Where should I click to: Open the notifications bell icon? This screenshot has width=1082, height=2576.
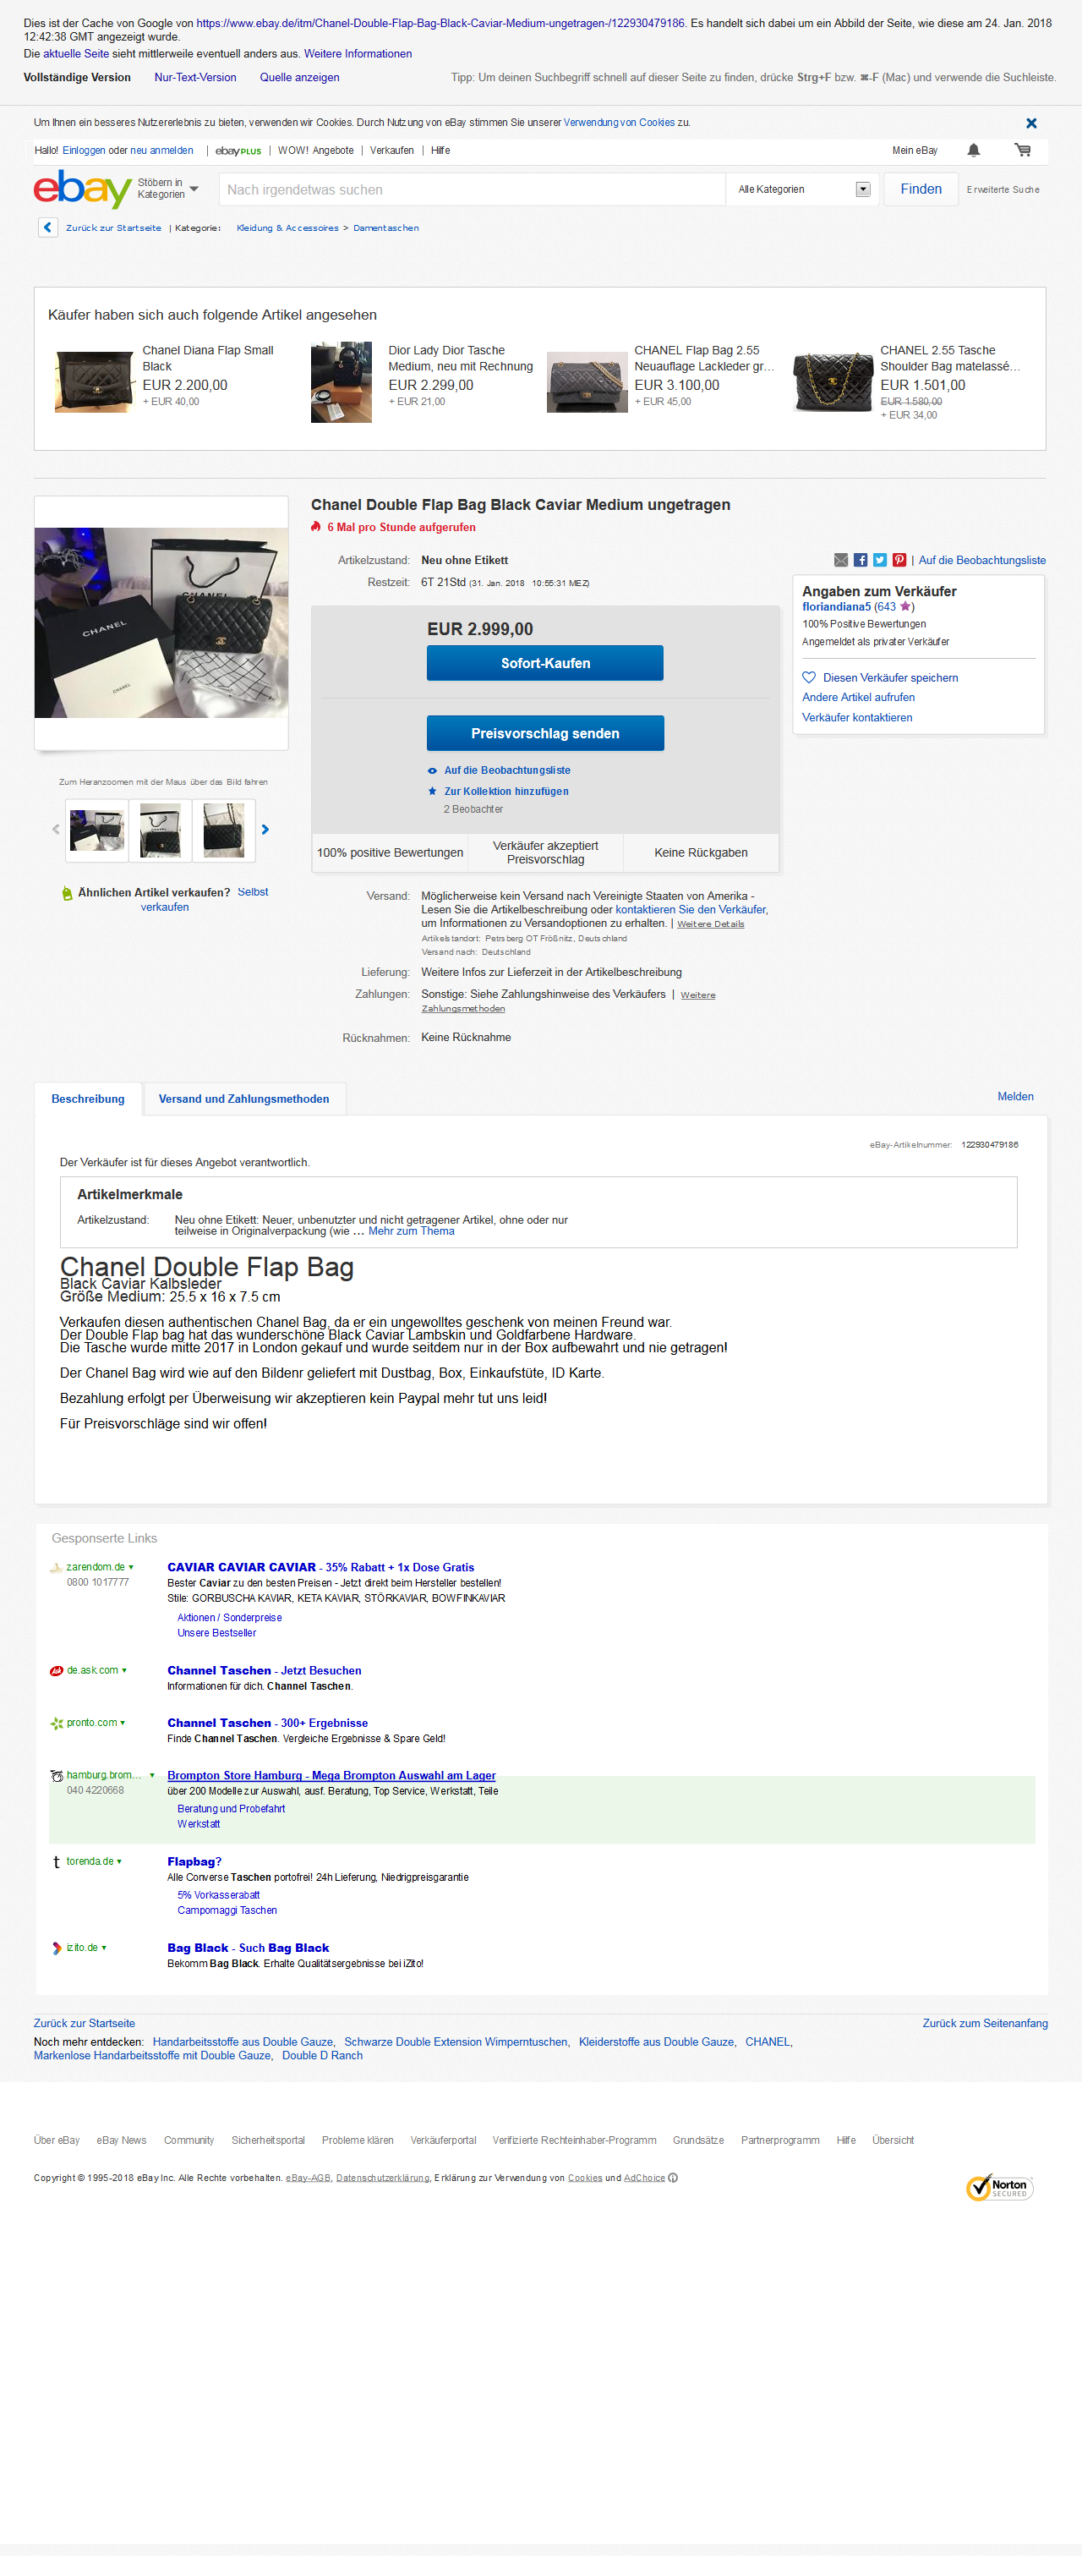(973, 150)
